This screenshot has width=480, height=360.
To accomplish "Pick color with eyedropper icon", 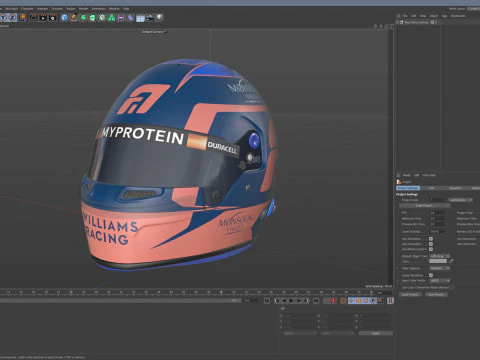I will click(451, 261).
